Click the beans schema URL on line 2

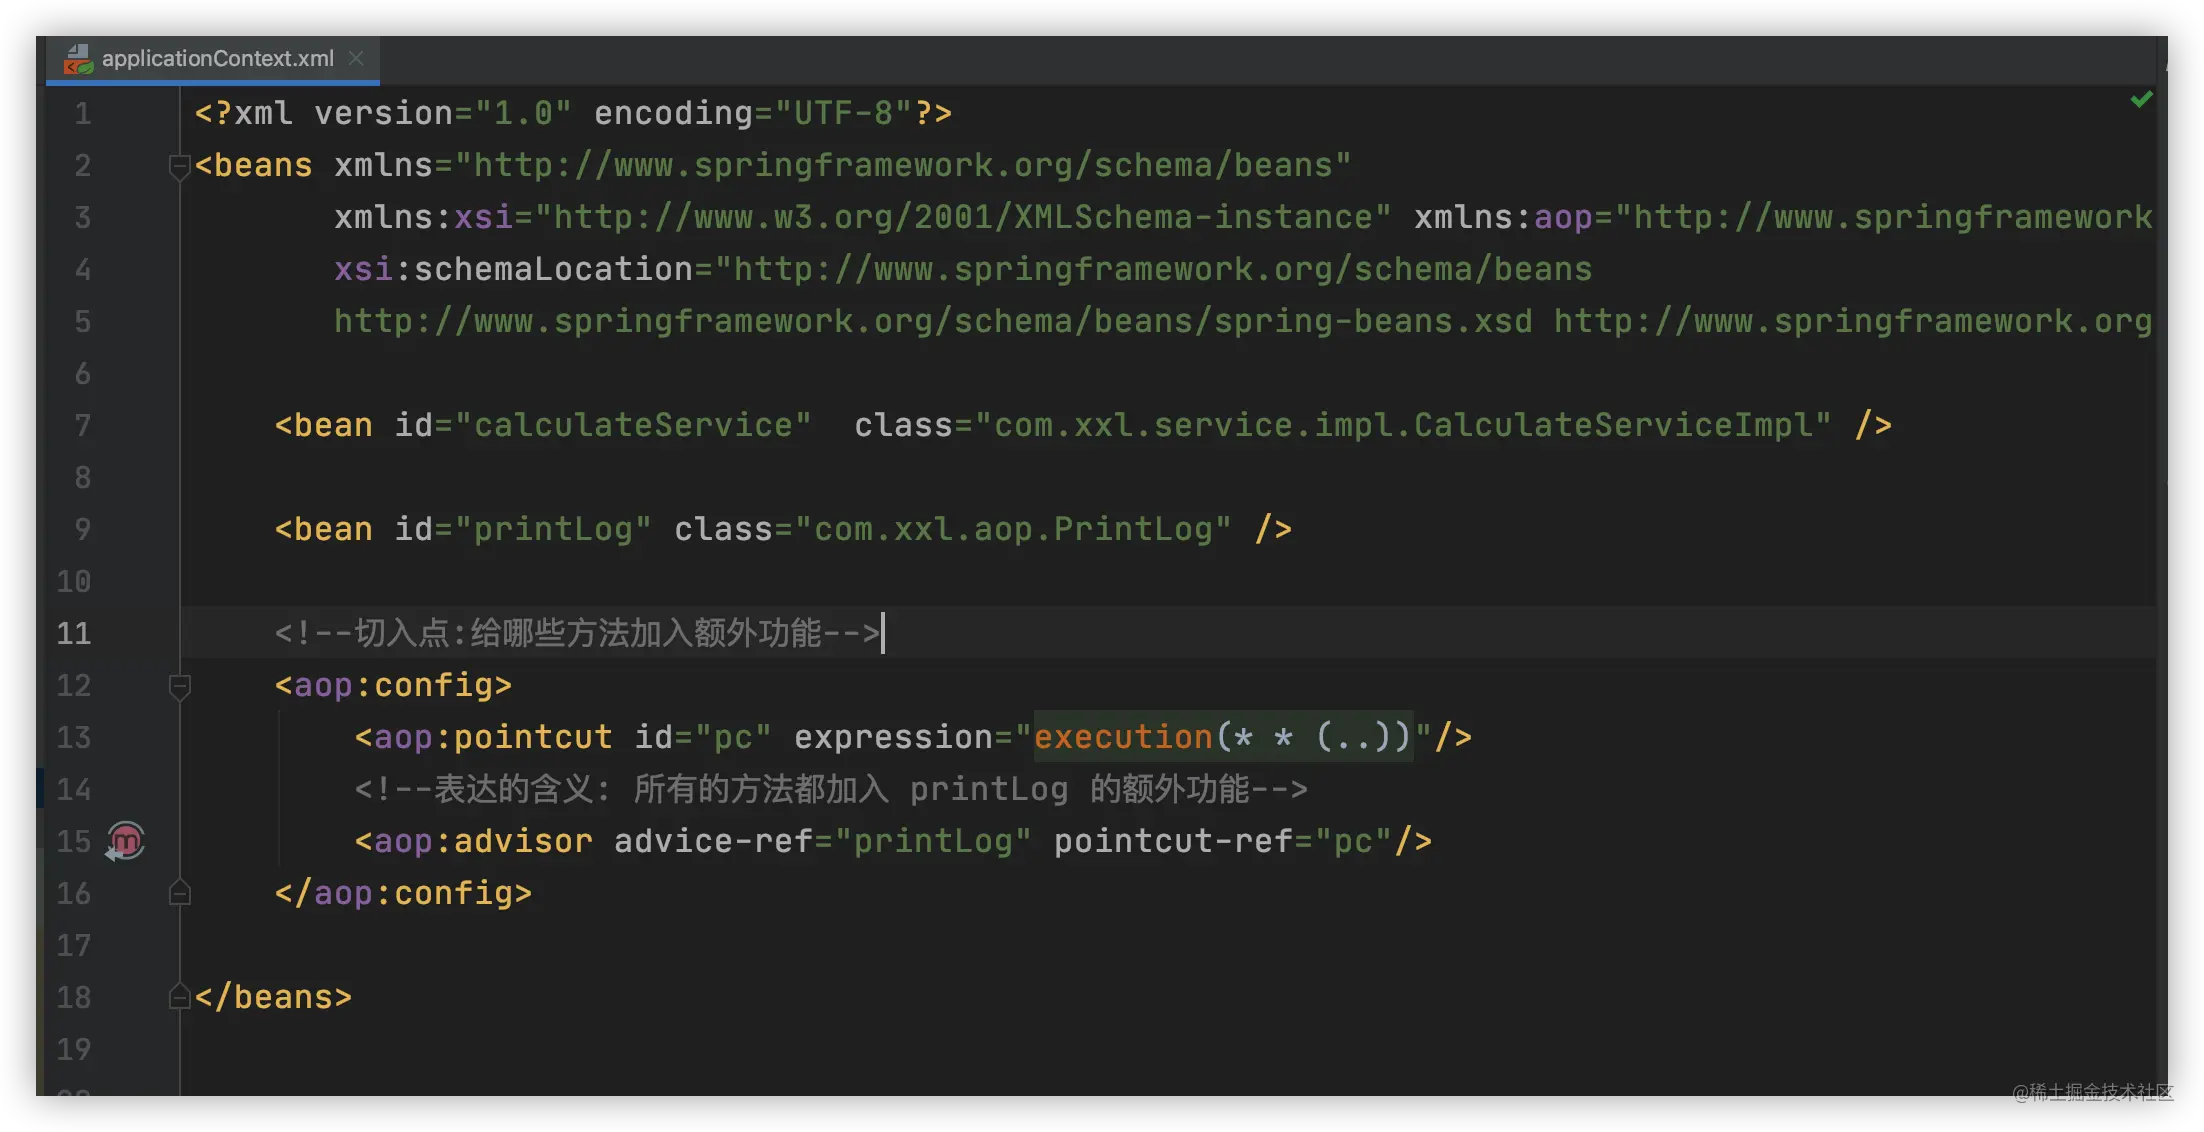point(902,166)
